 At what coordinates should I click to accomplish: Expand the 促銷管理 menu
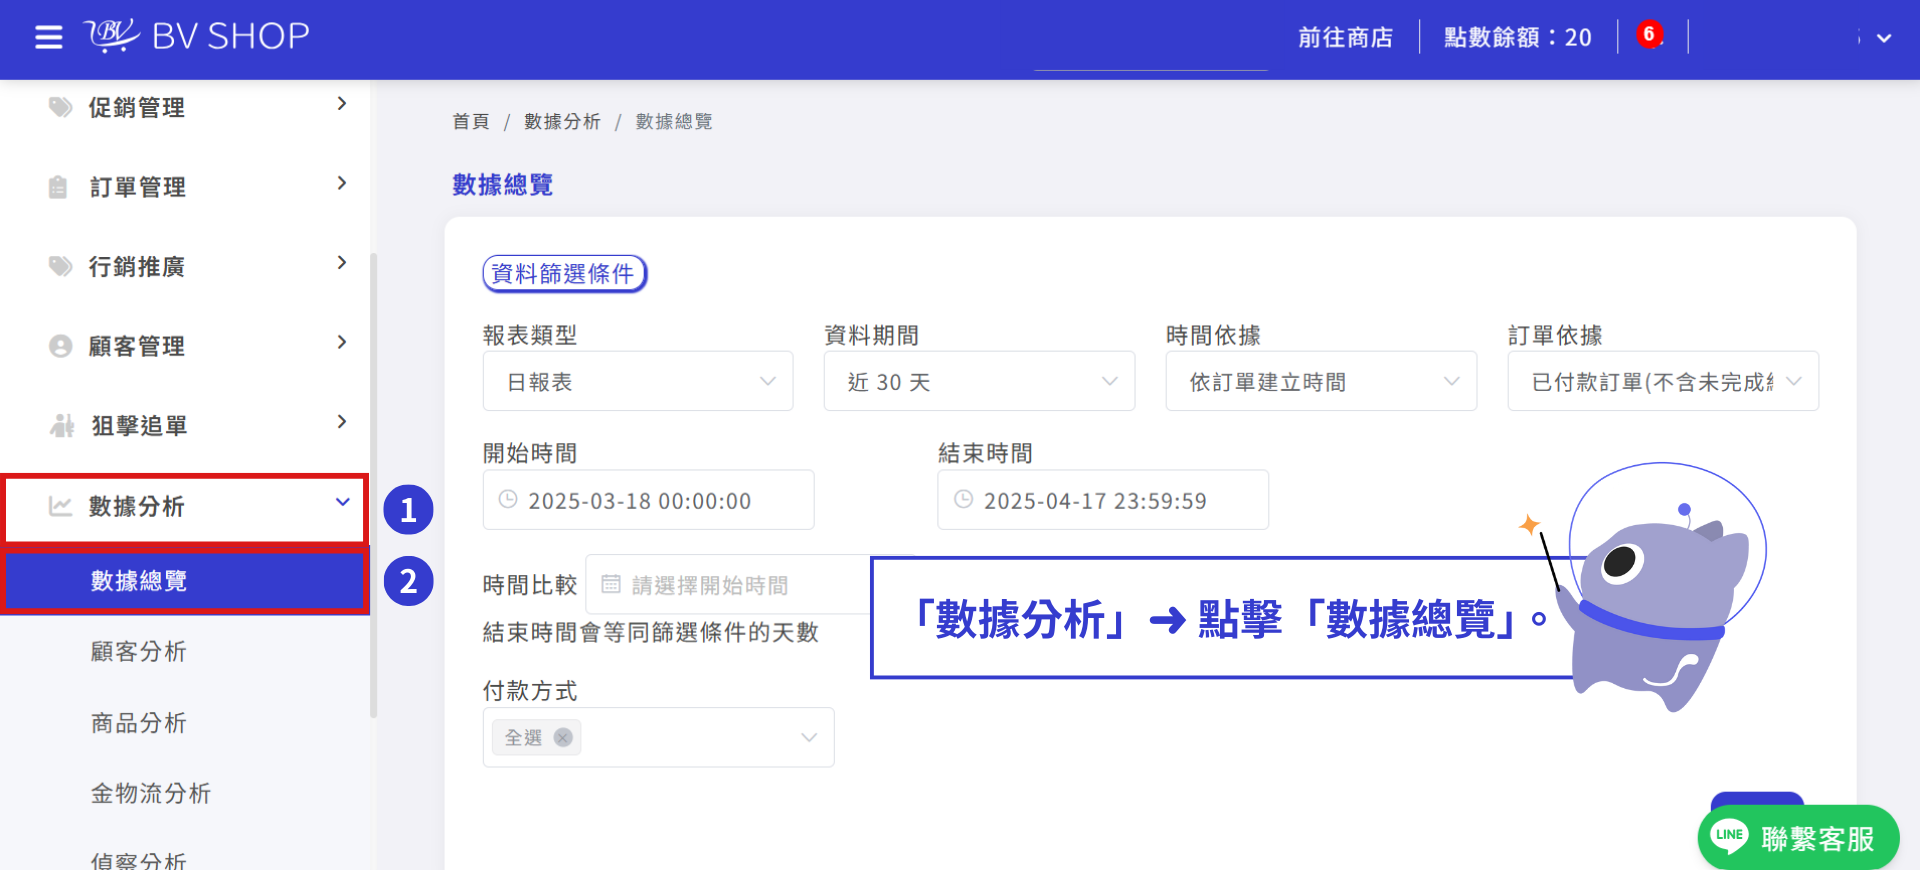pyautogui.click(x=342, y=104)
